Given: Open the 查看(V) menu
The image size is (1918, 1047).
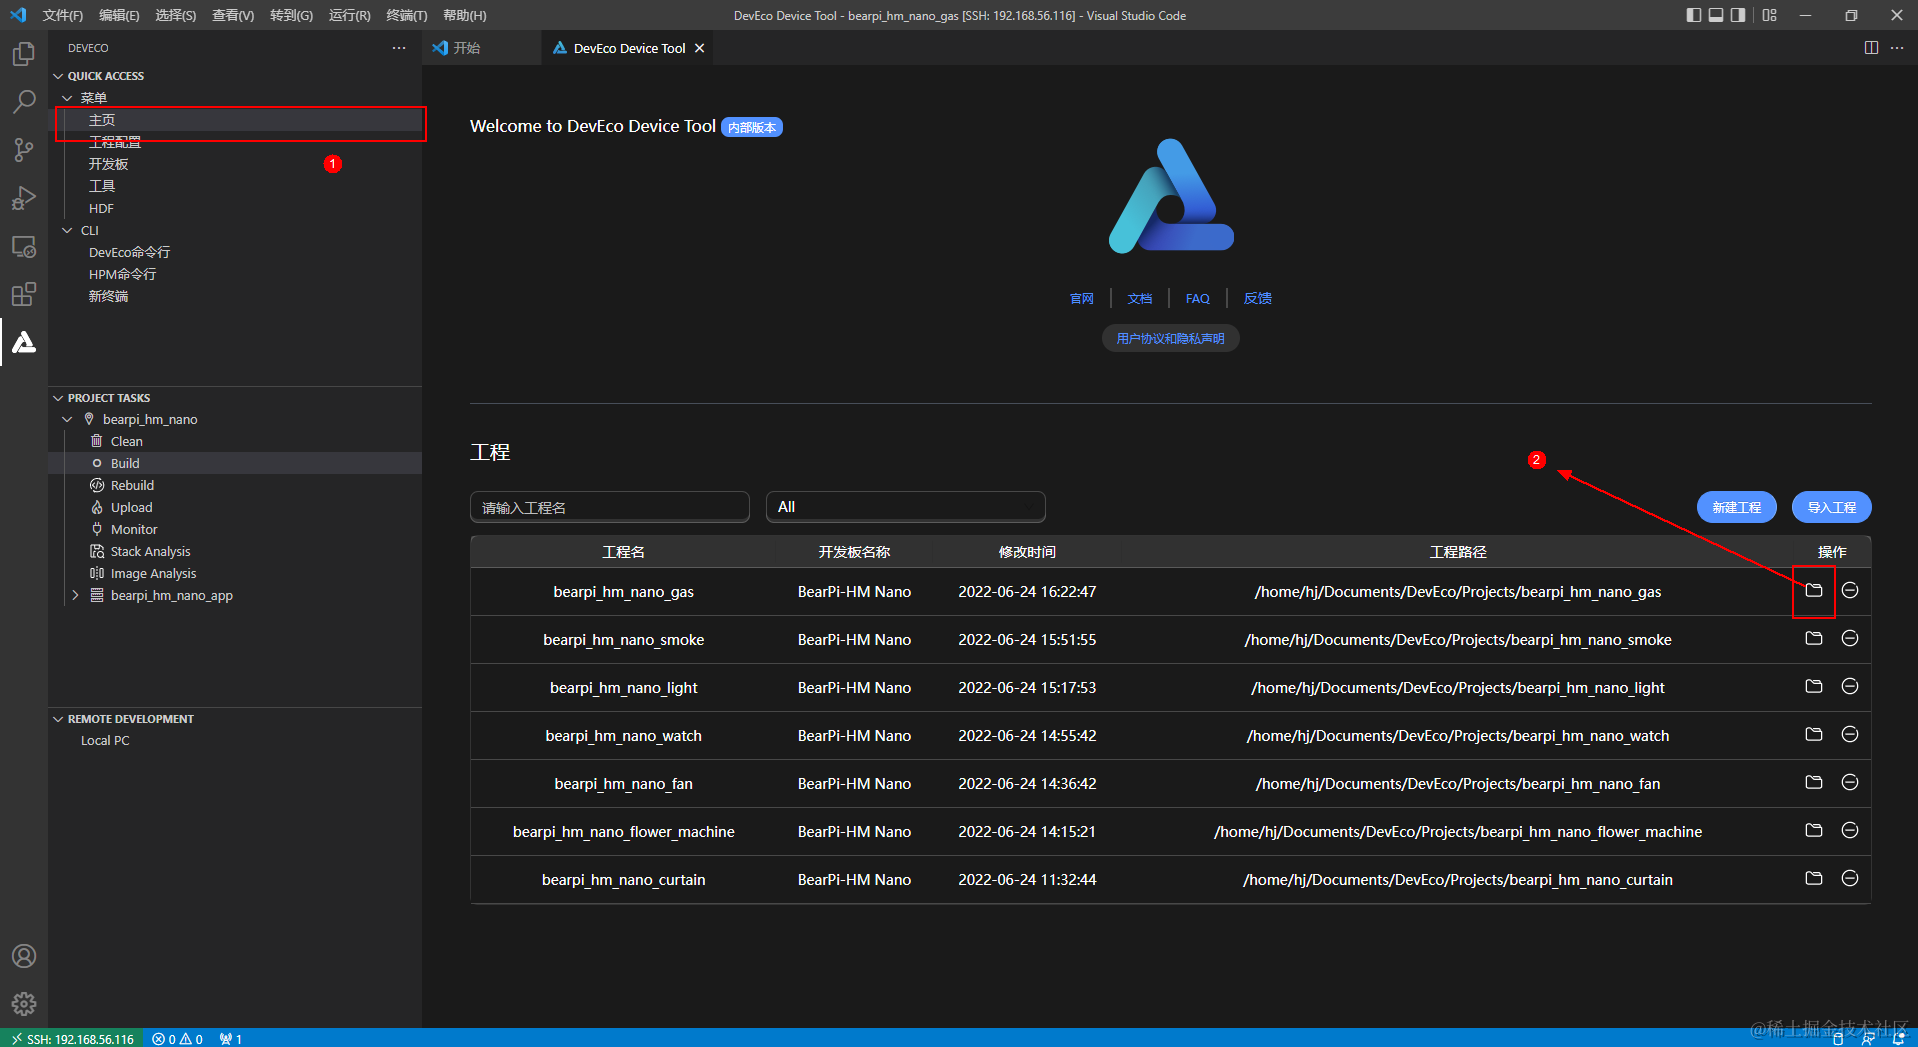Looking at the screenshot, I should [233, 15].
